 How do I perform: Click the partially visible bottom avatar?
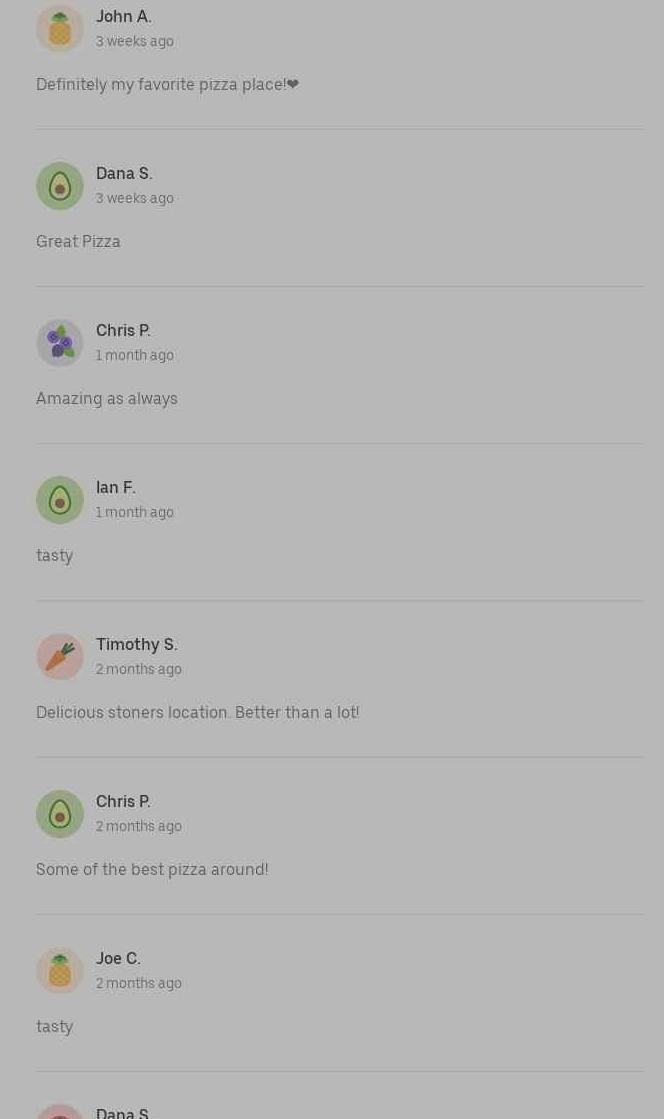click(60, 1112)
